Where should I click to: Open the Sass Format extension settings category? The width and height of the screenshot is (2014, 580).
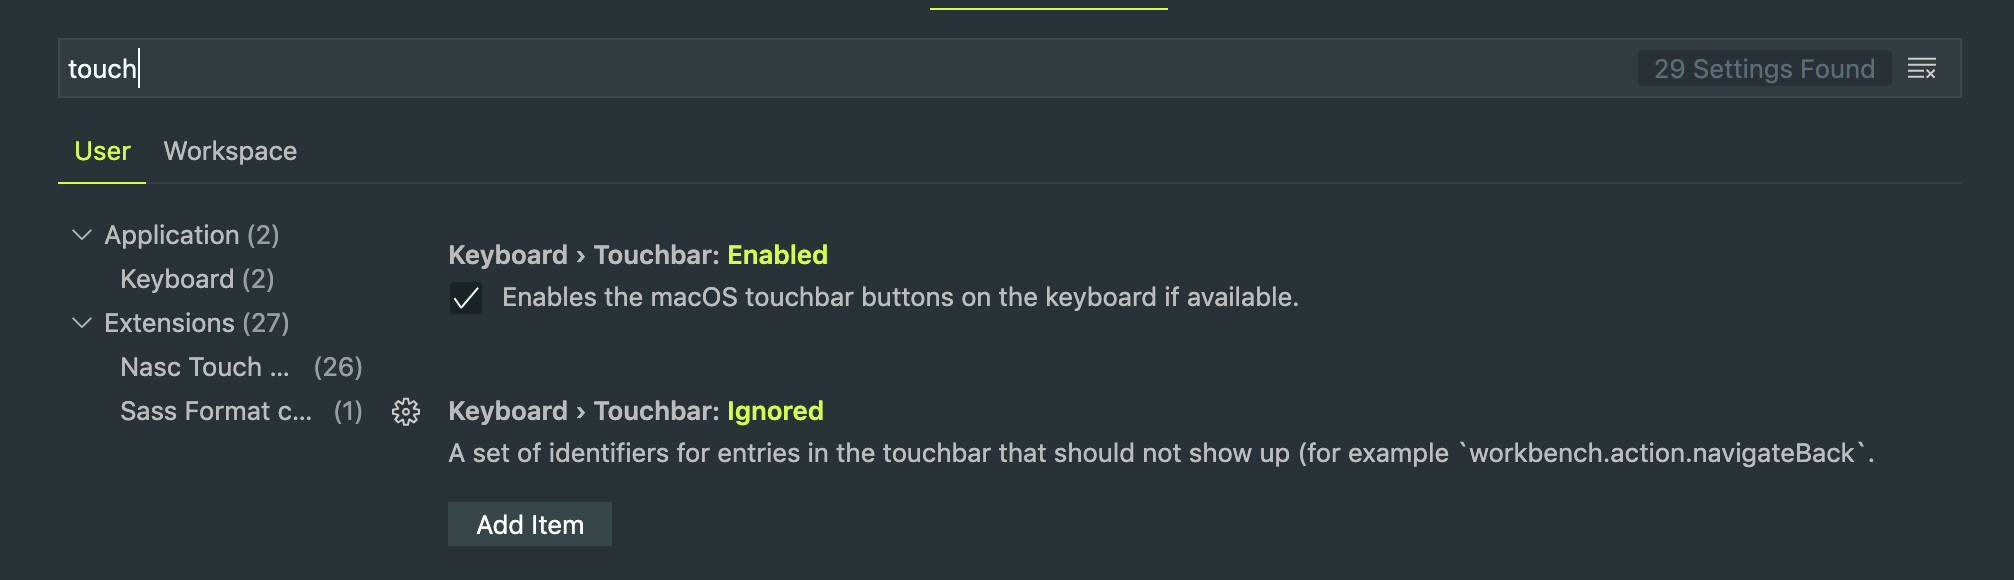[241, 411]
